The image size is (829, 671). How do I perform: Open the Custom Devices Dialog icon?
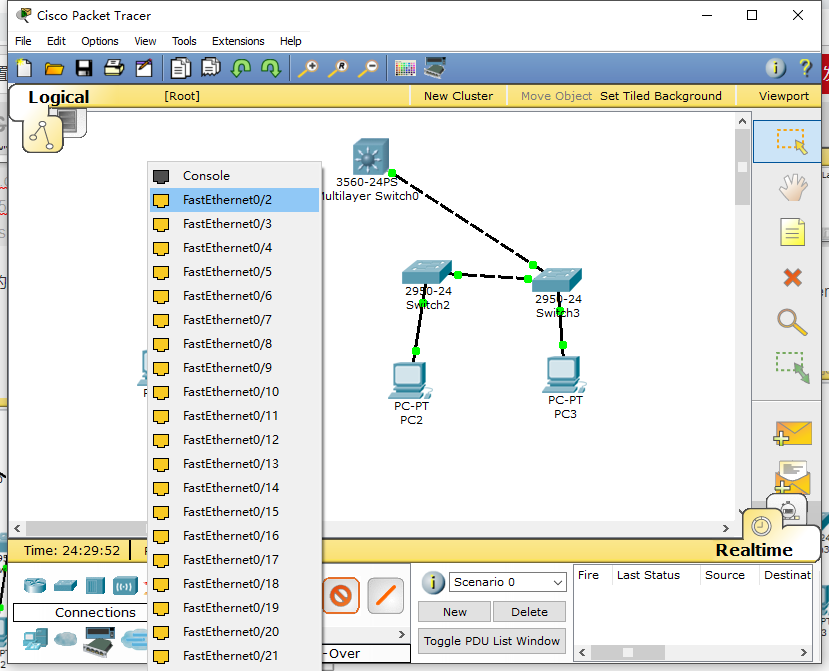point(436,68)
